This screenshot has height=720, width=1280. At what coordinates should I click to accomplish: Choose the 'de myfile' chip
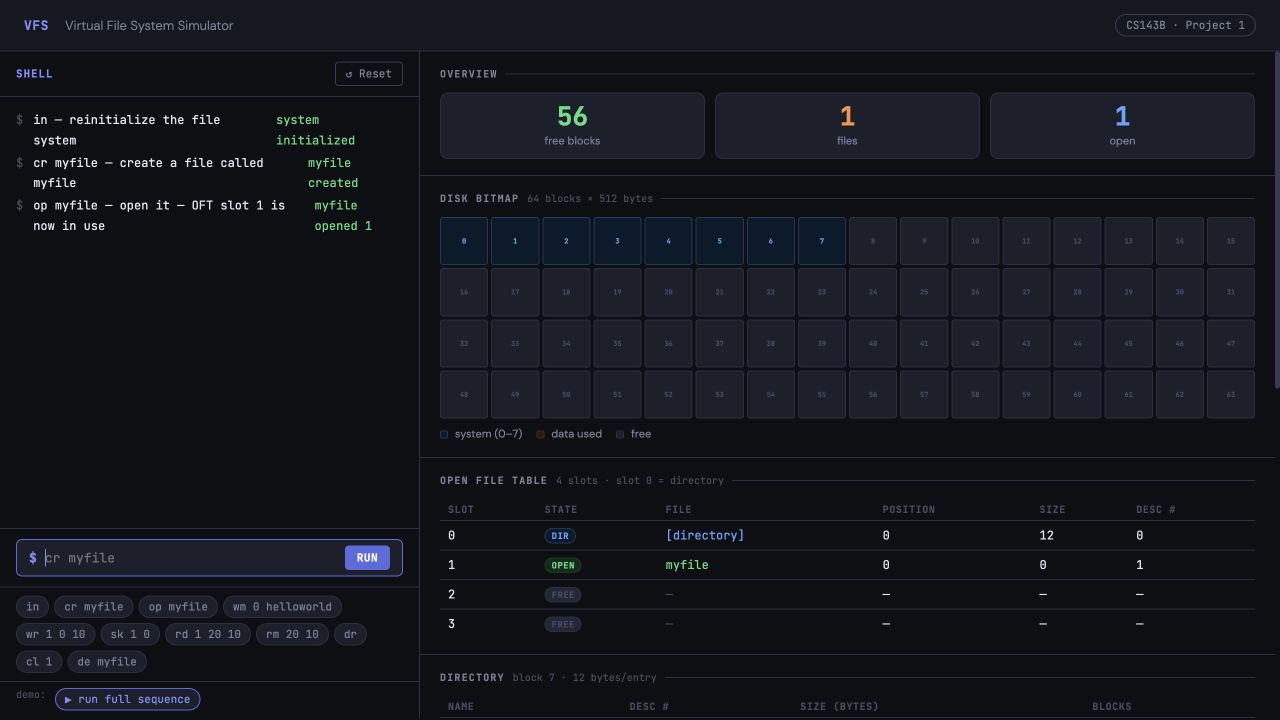click(107, 661)
